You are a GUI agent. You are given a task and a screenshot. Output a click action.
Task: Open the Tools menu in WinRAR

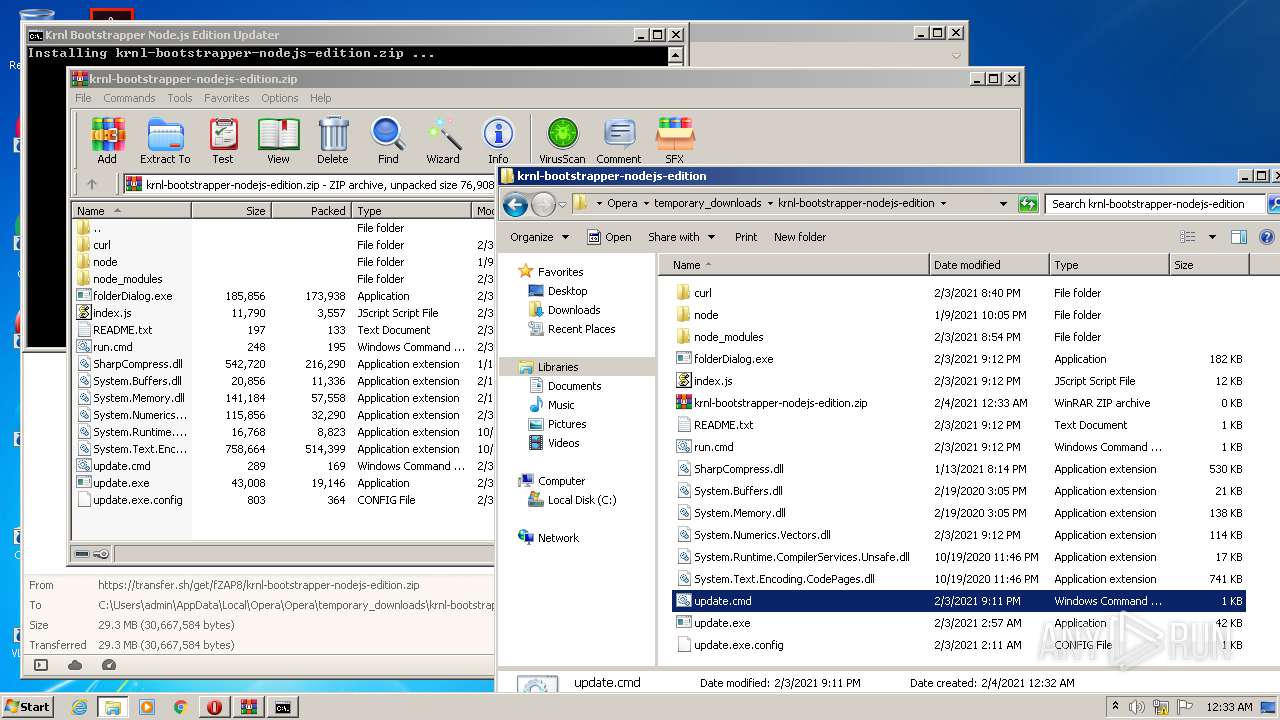coord(180,98)
